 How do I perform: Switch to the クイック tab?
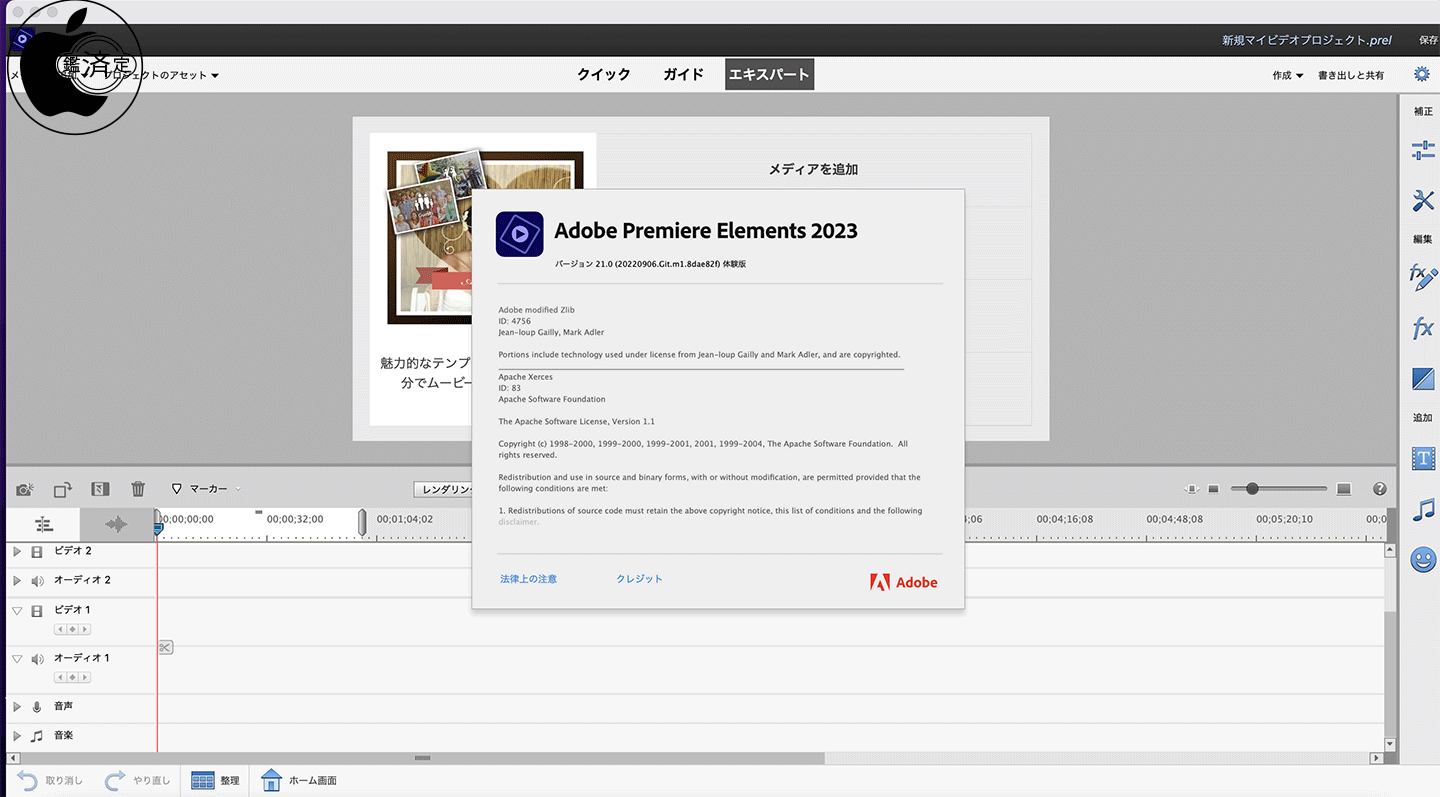603,75
